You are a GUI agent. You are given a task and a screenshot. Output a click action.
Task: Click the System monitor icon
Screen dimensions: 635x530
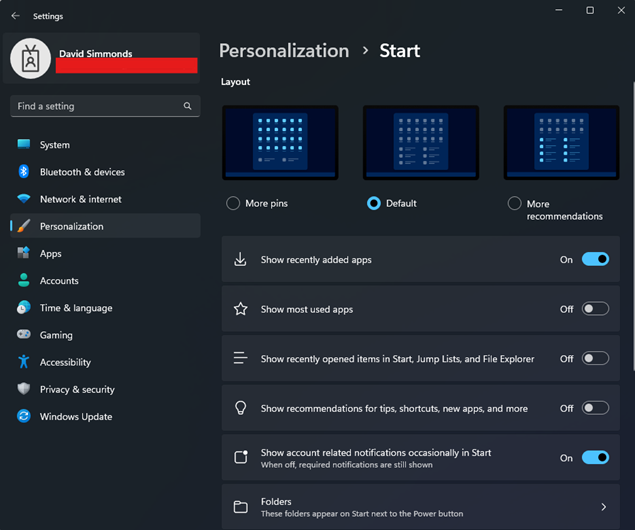[23, 144]
